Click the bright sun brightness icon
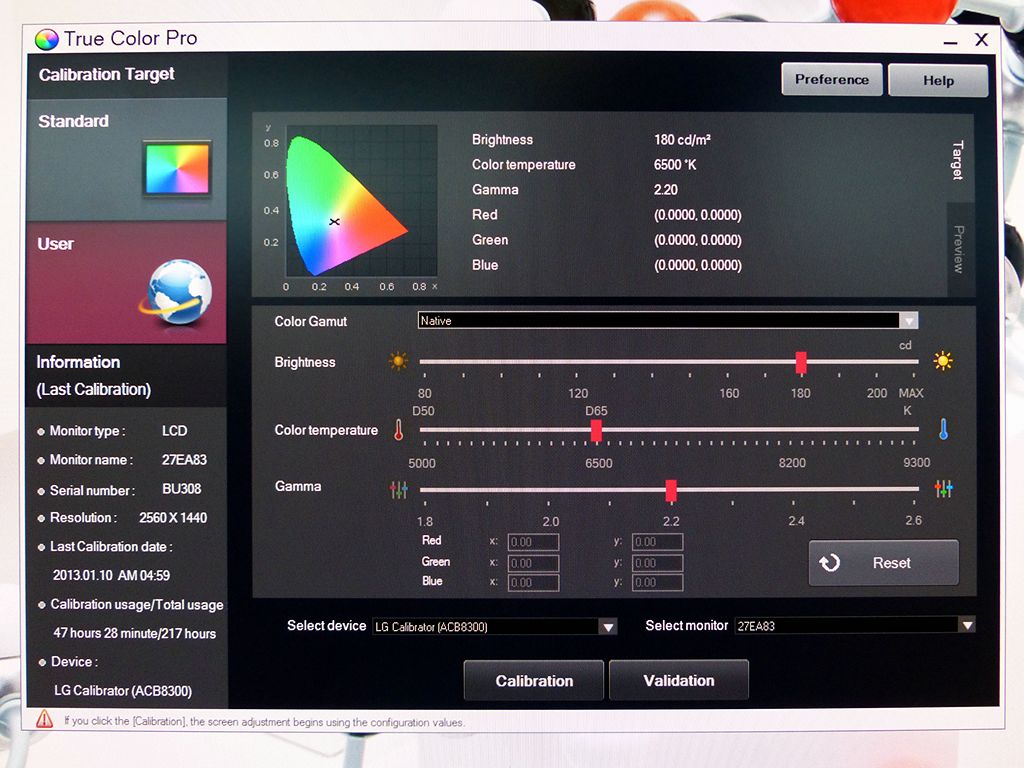This screenshot has width=1024, height=768. point(942,360)
